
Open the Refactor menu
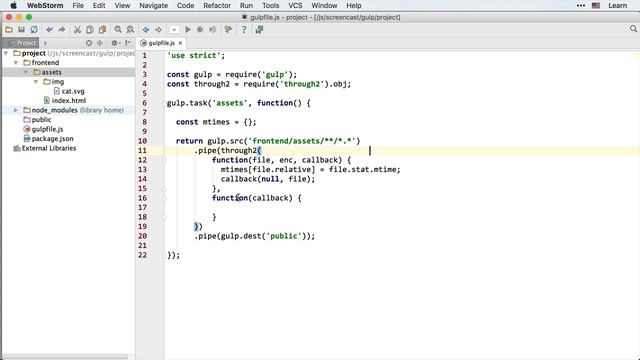point(217,5)
